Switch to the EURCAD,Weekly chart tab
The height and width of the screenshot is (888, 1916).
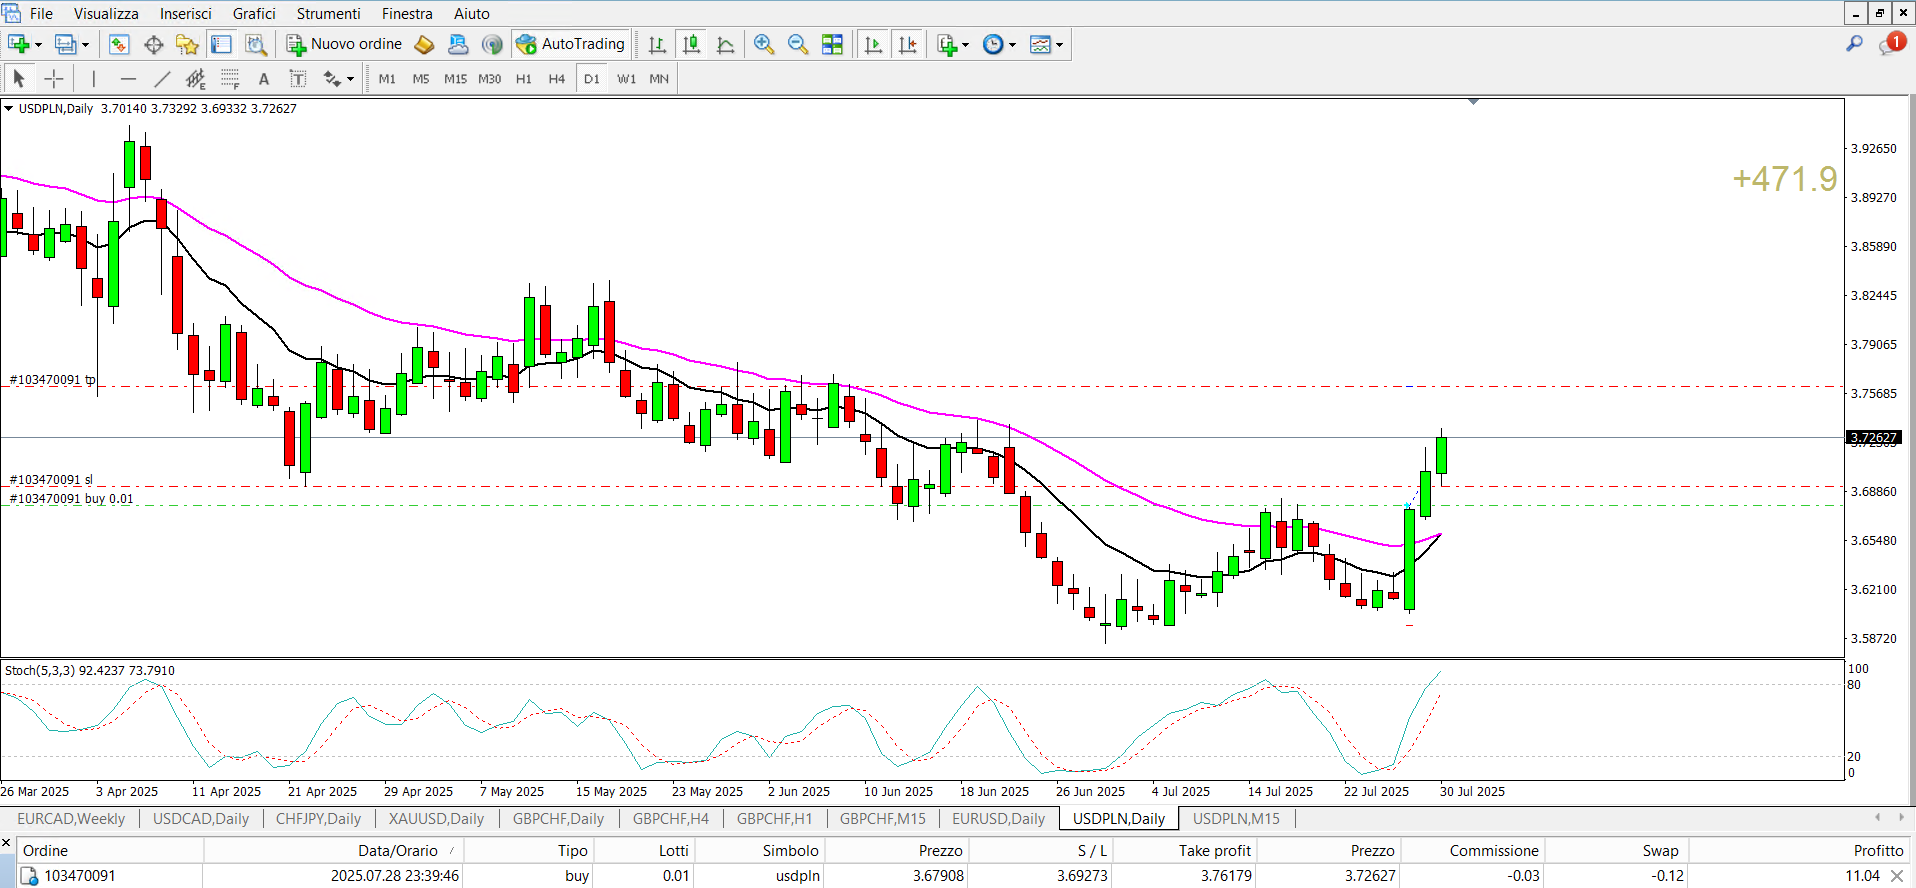[x=71, y=818]
